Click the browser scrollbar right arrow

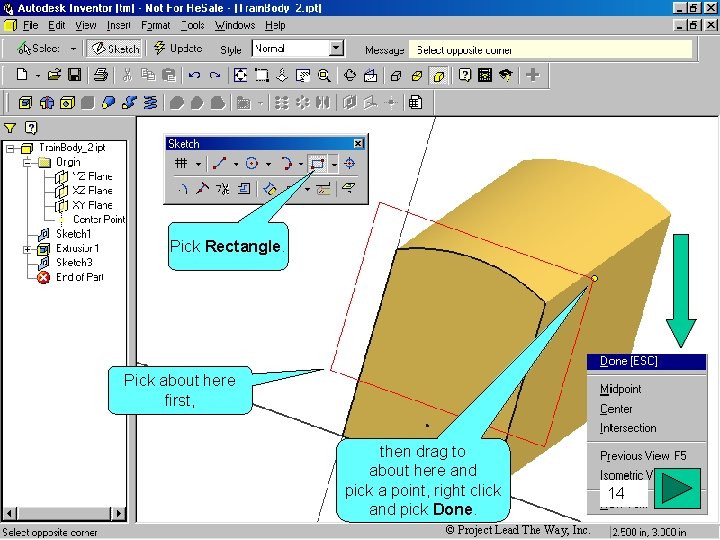(x=119, y=513)
